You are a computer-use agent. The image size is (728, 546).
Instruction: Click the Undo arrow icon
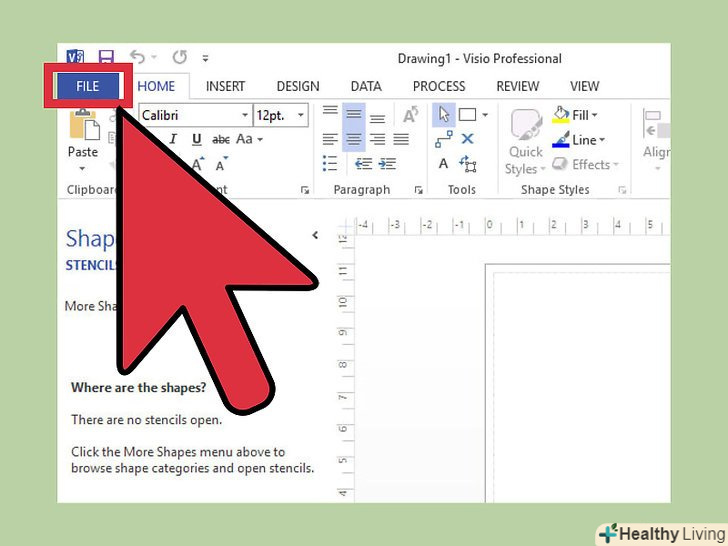pyautogui.click(x=137, y=57)
